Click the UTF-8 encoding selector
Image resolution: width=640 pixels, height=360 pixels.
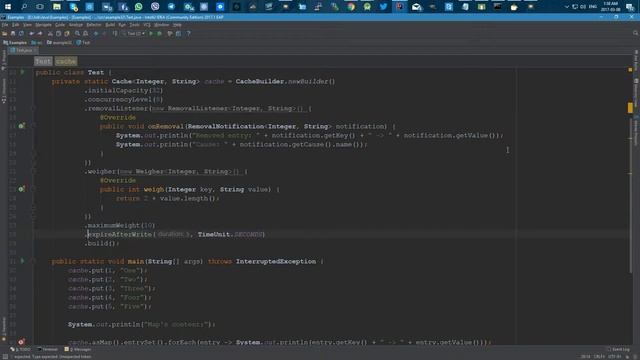[614, 357]
